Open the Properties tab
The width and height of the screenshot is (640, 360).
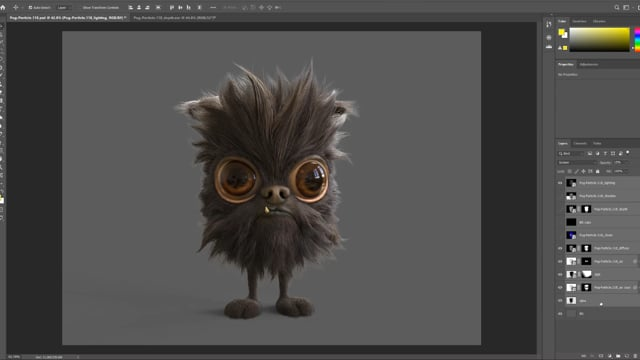pyautogui.click(x=566, y=64)
